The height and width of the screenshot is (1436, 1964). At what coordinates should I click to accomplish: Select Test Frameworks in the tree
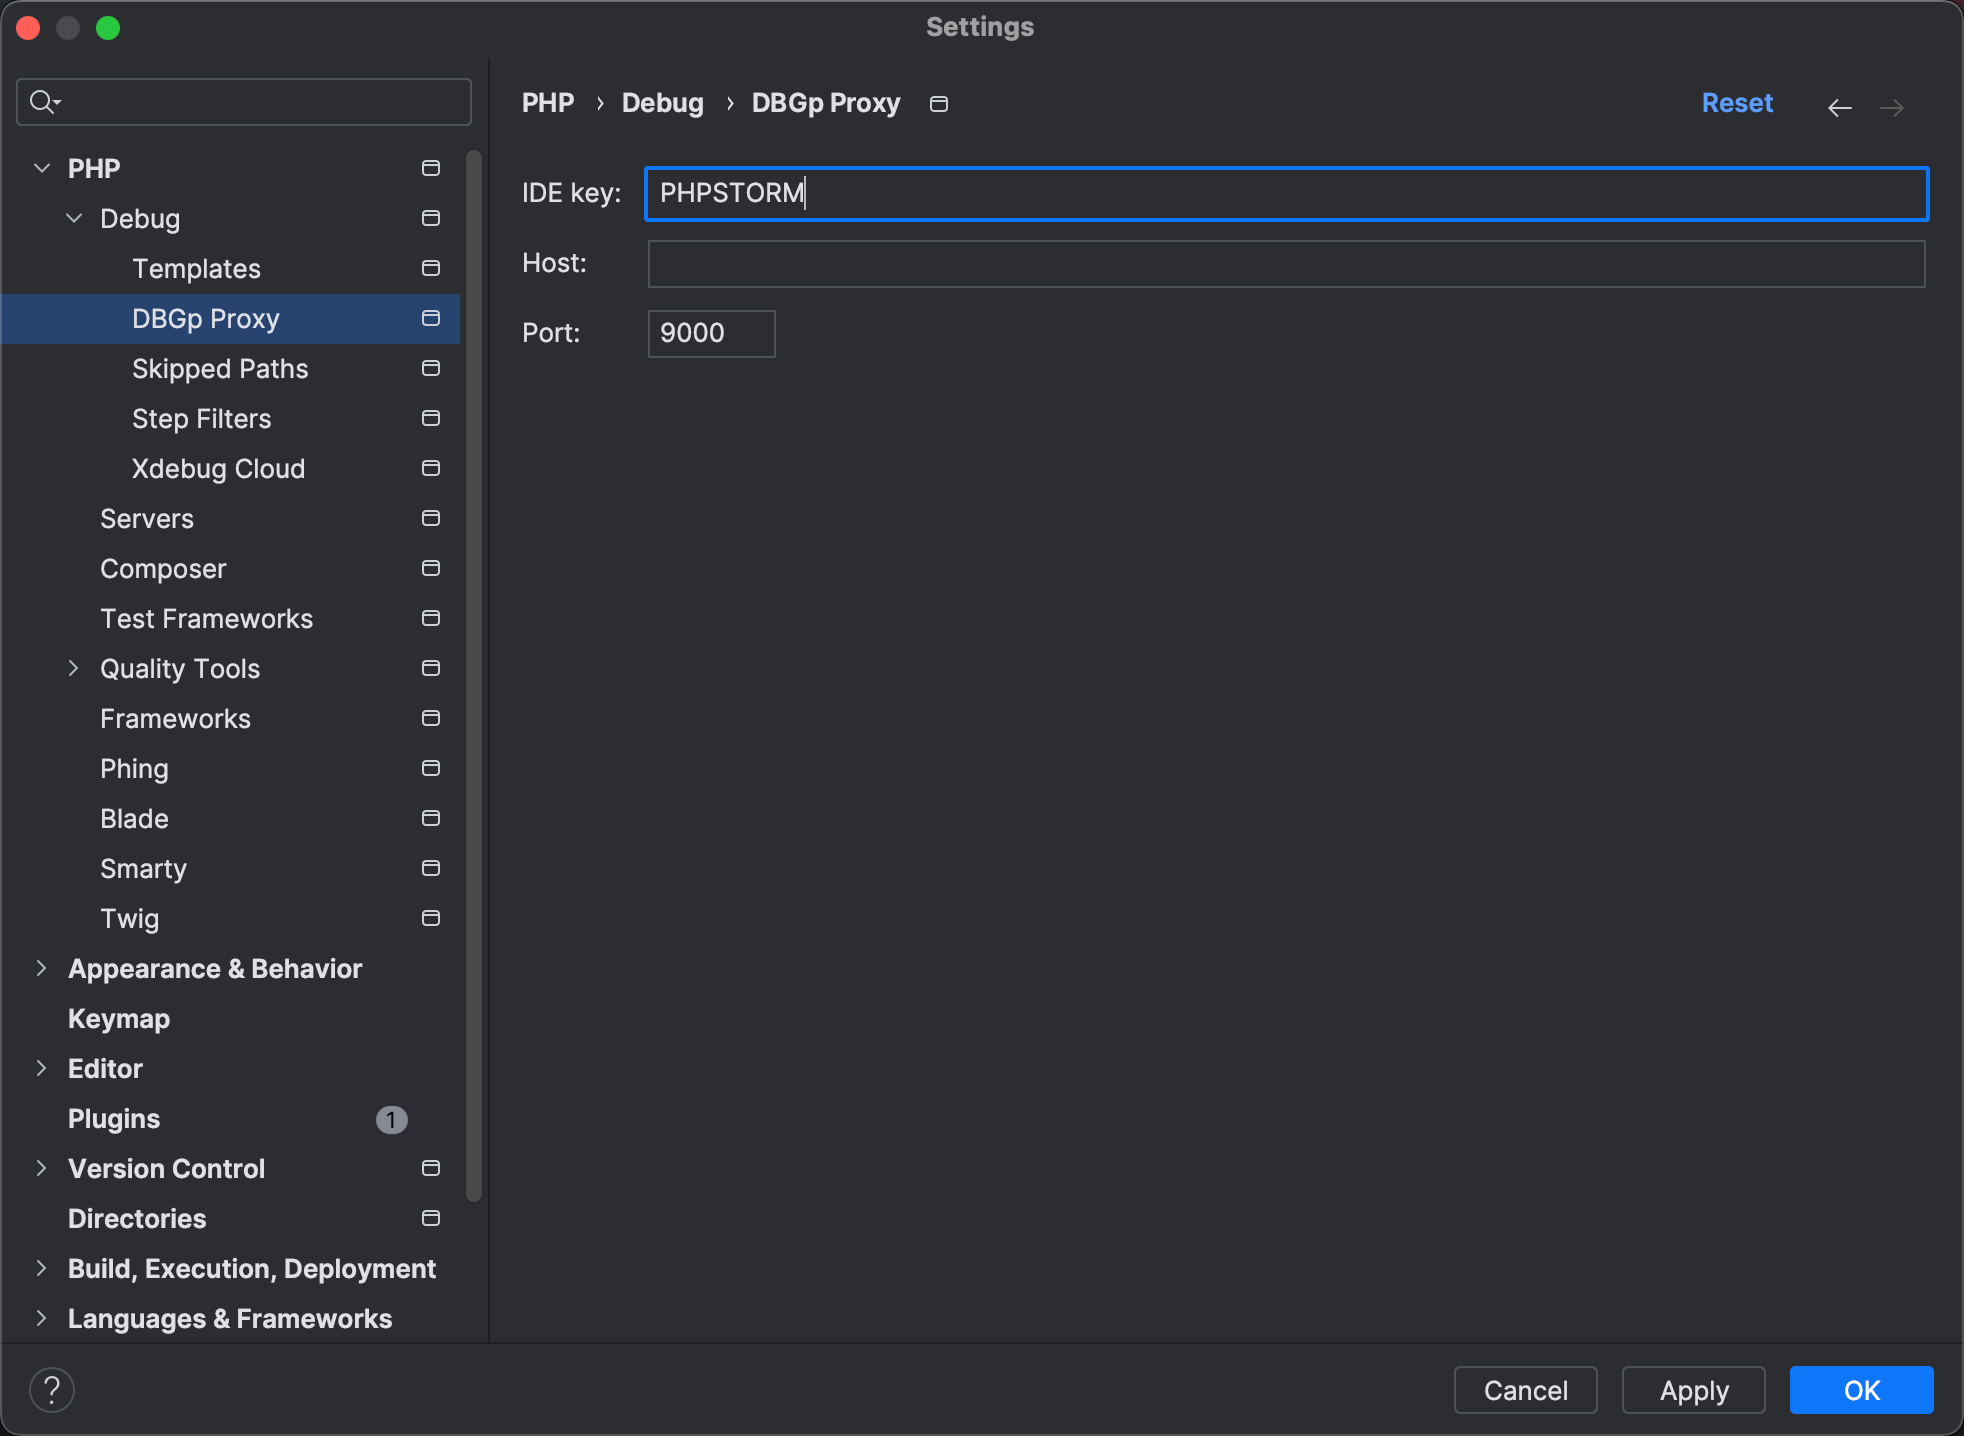coord(207,618)
